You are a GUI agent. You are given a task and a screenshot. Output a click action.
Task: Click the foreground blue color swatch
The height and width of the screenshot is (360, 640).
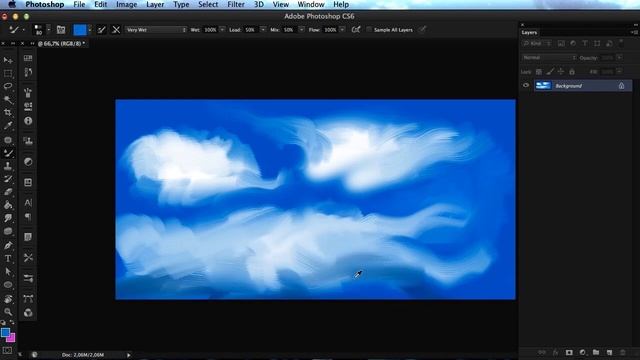click(x=5, y=332)
